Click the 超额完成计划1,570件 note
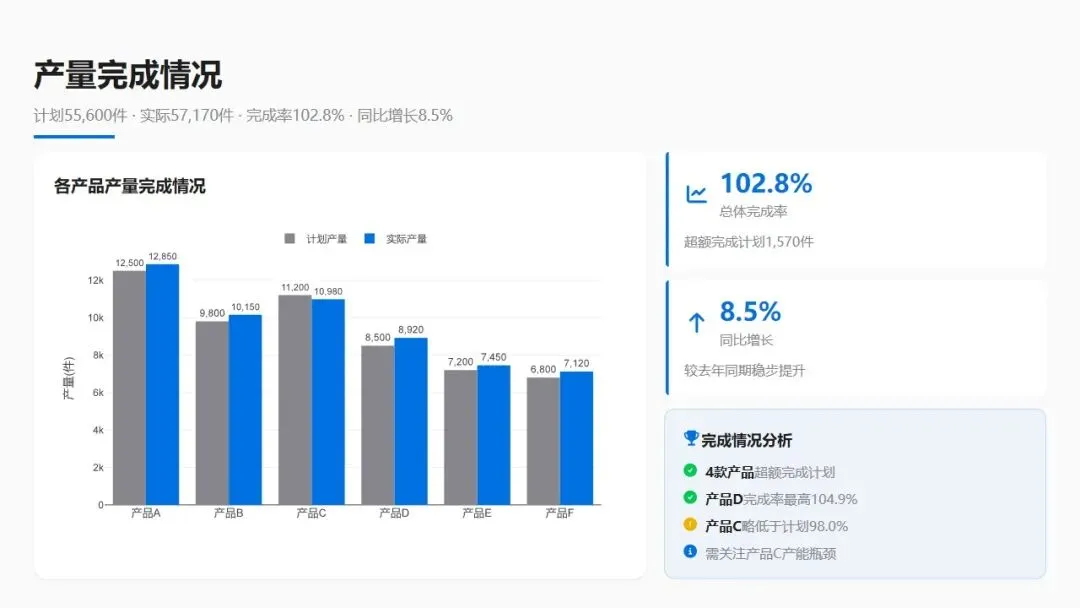 tap(749, 242)
